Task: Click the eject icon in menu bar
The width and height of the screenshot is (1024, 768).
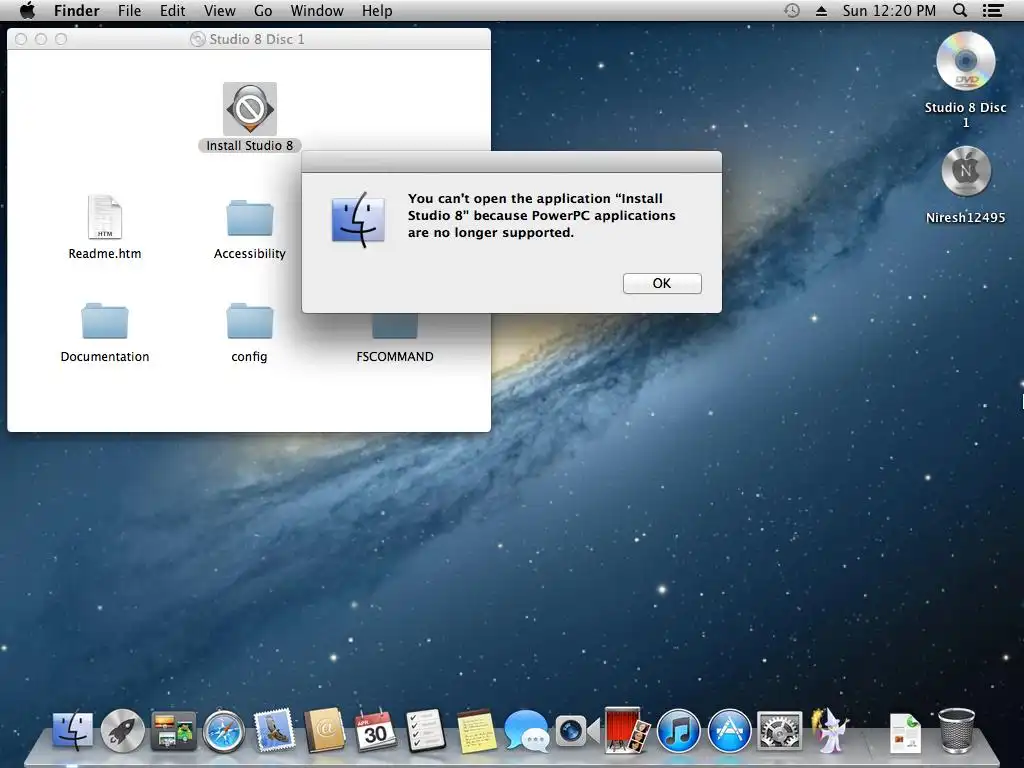Action: (822, 11)
